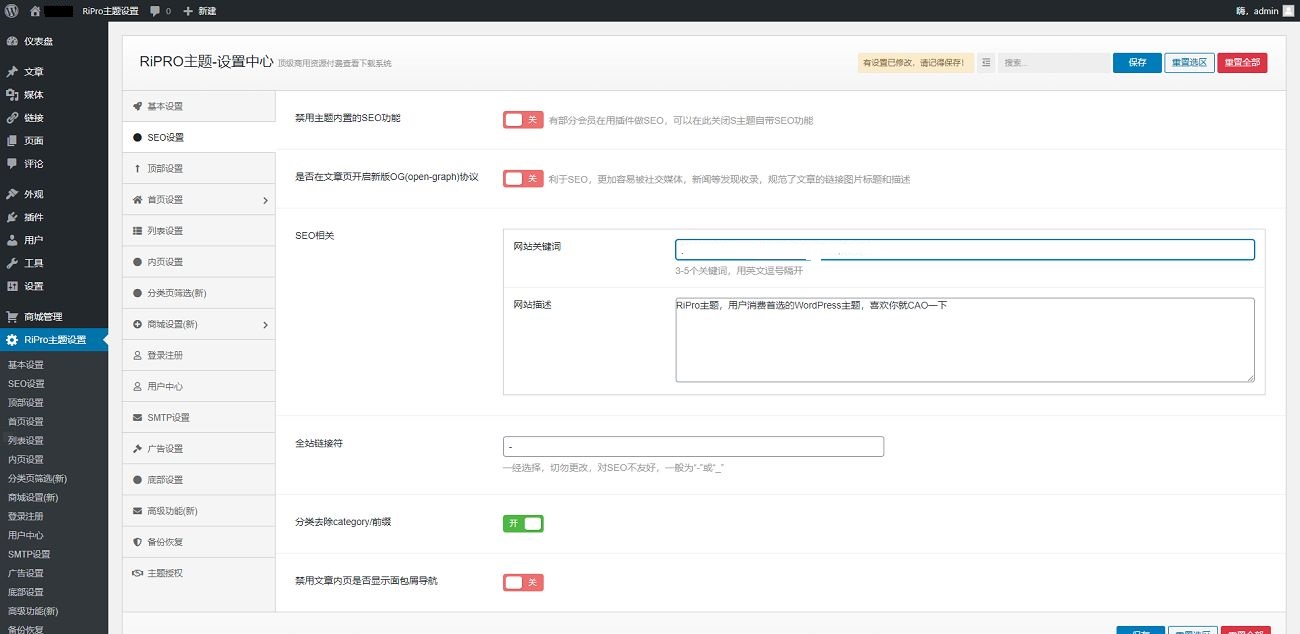Switch to the 底部设置 tab
The width and height of the screenshot is (1300, 634).
(x=198, y=480)
